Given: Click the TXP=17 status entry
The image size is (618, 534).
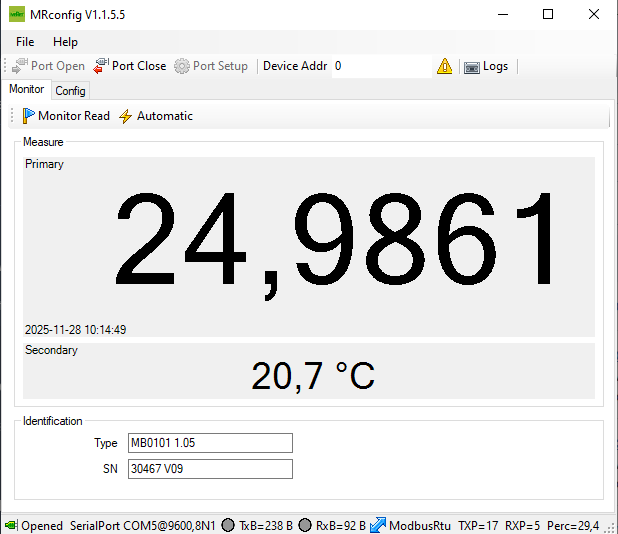Looking at the screenshot, I should [x=478, y=526].
